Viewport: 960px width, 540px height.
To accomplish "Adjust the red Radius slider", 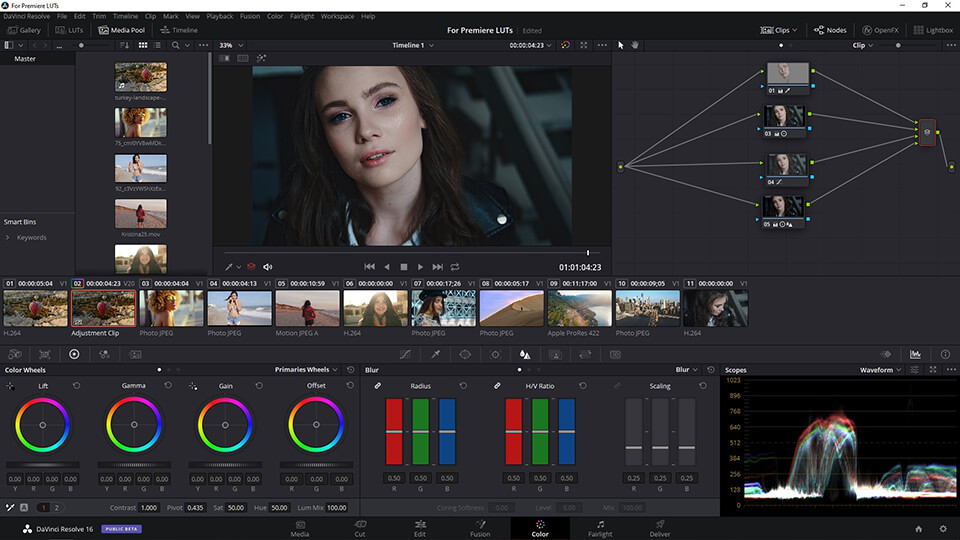I will (x=394, y=432).
